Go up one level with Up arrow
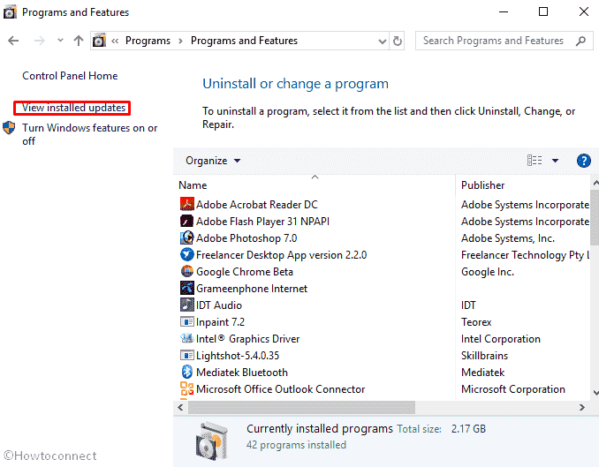Viewport: 599px width, 467px height. 78,41
